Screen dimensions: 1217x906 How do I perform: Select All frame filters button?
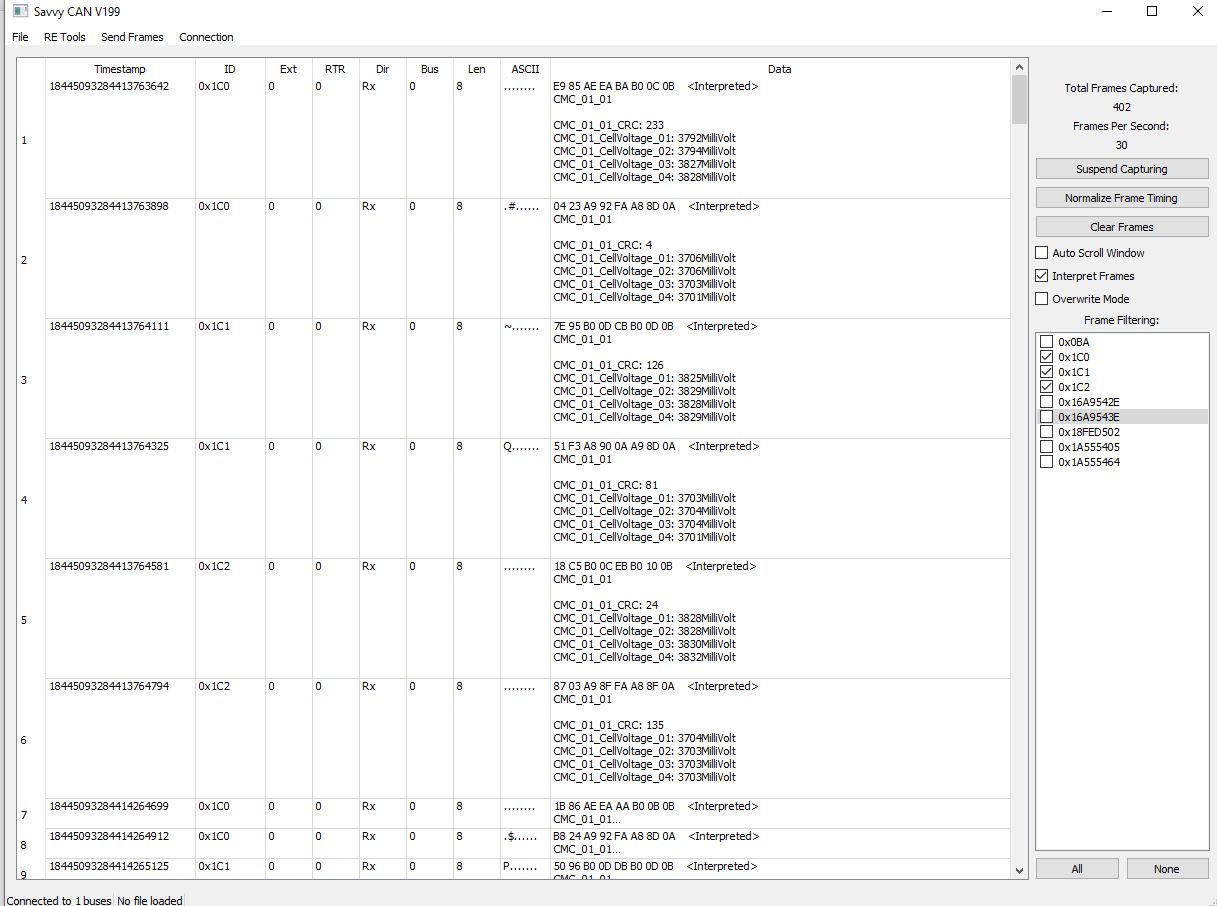point(1076,869)
